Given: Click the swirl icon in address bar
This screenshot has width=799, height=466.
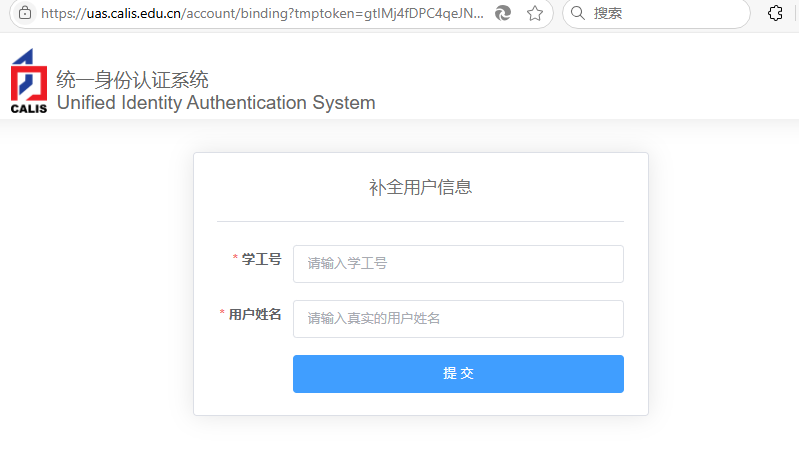Looking at the screenshot, I should (x=505, y=13).
